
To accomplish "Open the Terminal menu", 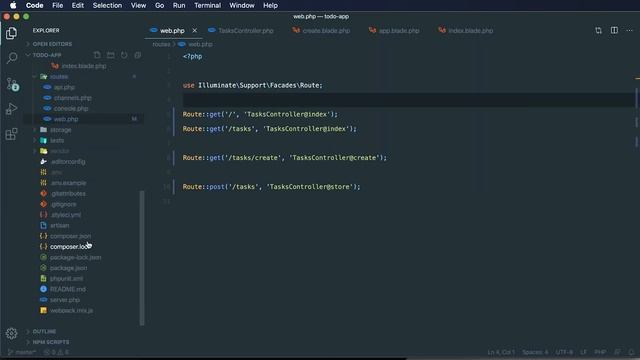I will [x=207, y=5].
